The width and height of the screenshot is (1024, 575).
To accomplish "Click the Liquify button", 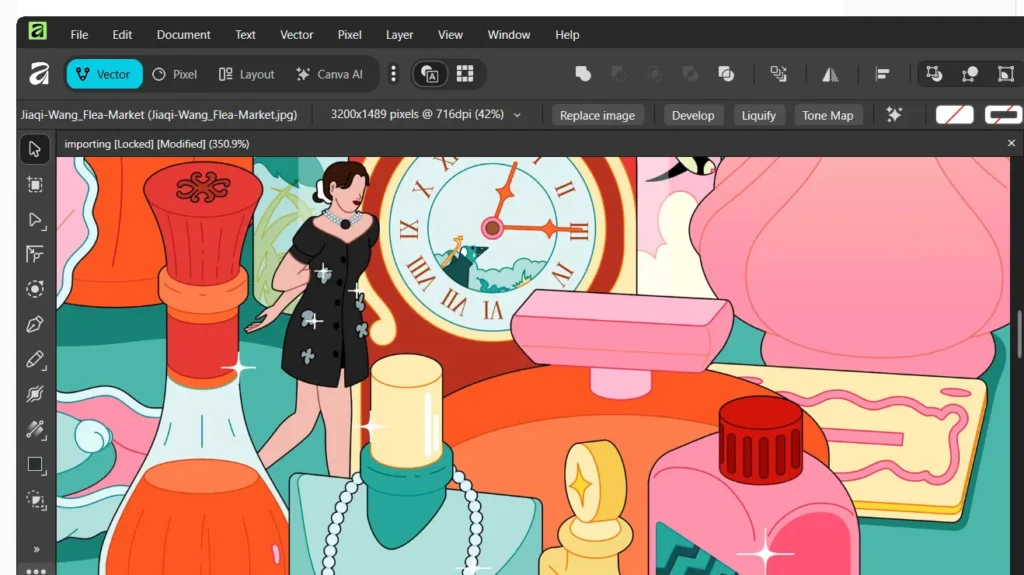I will (x=758, y=115).
